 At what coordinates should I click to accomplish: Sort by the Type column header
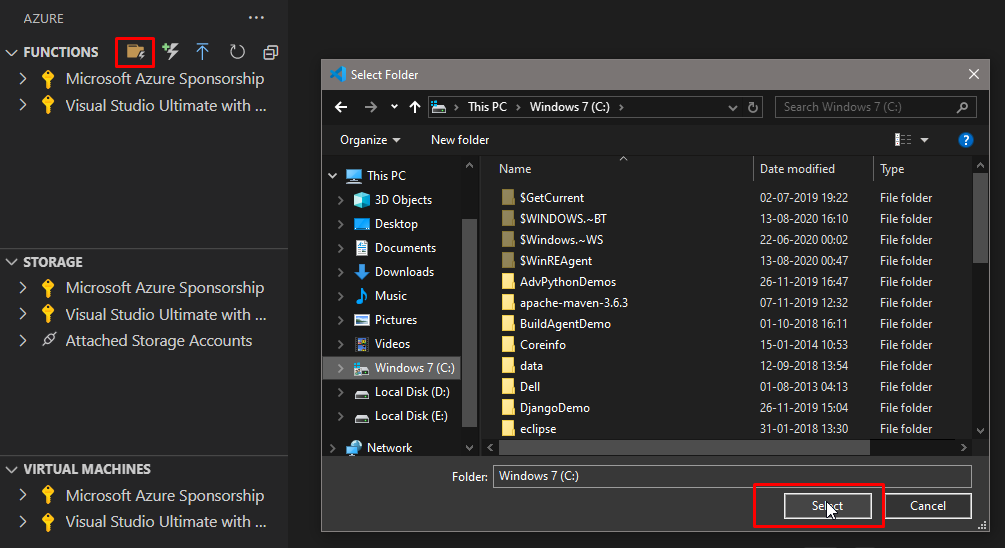coord(892,169)
